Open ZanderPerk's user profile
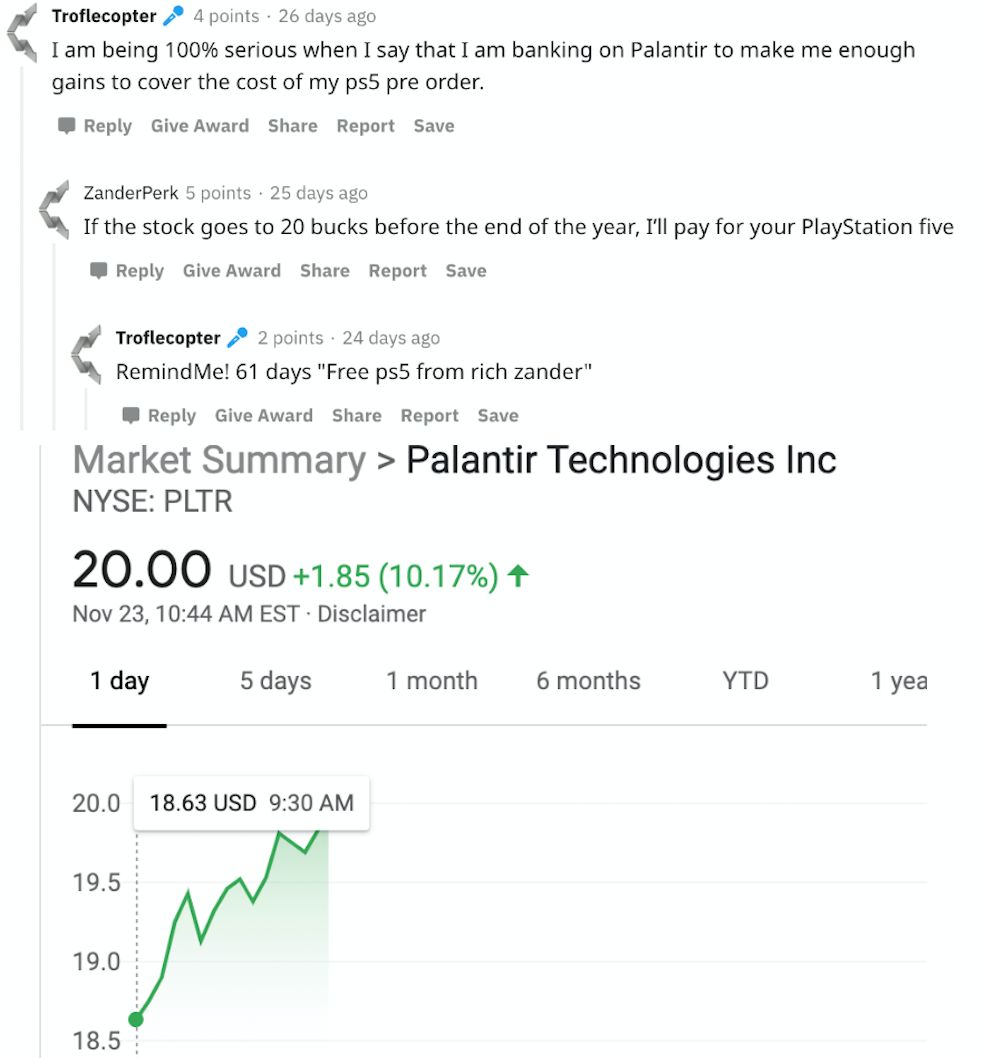This screenshot has height=1058, width=984. point(131,193)
